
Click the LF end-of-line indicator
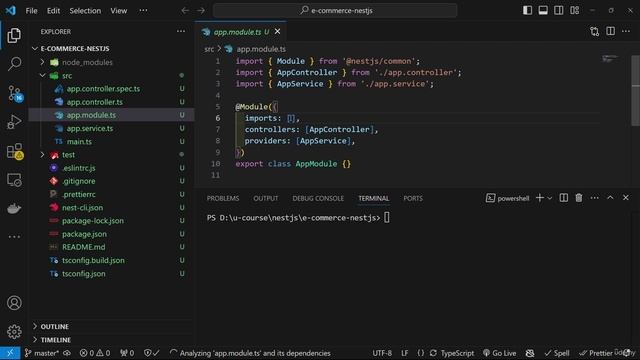pyautogui.click(x=404, y=353)
